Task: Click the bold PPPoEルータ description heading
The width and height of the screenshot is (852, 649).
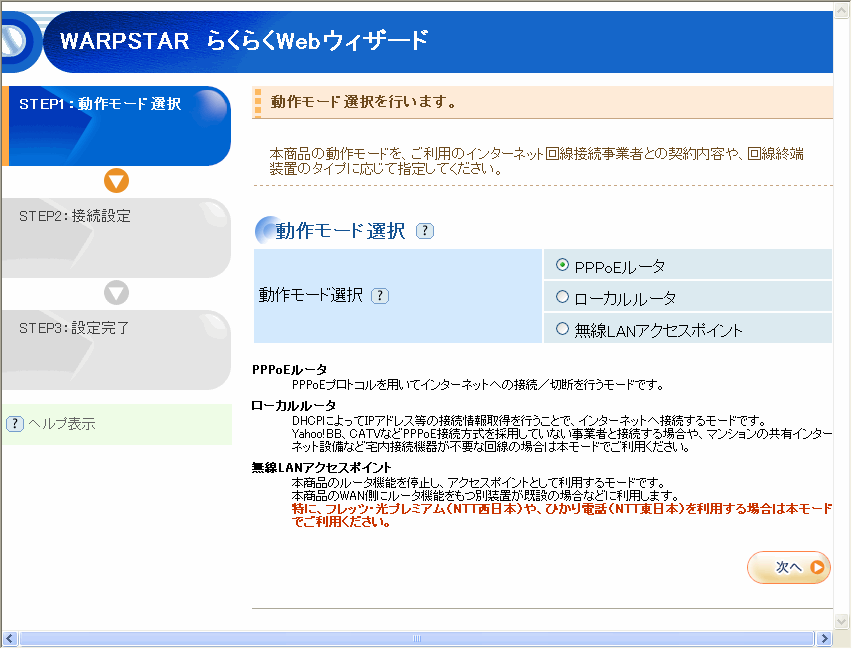Action: (x=290, y=370)
